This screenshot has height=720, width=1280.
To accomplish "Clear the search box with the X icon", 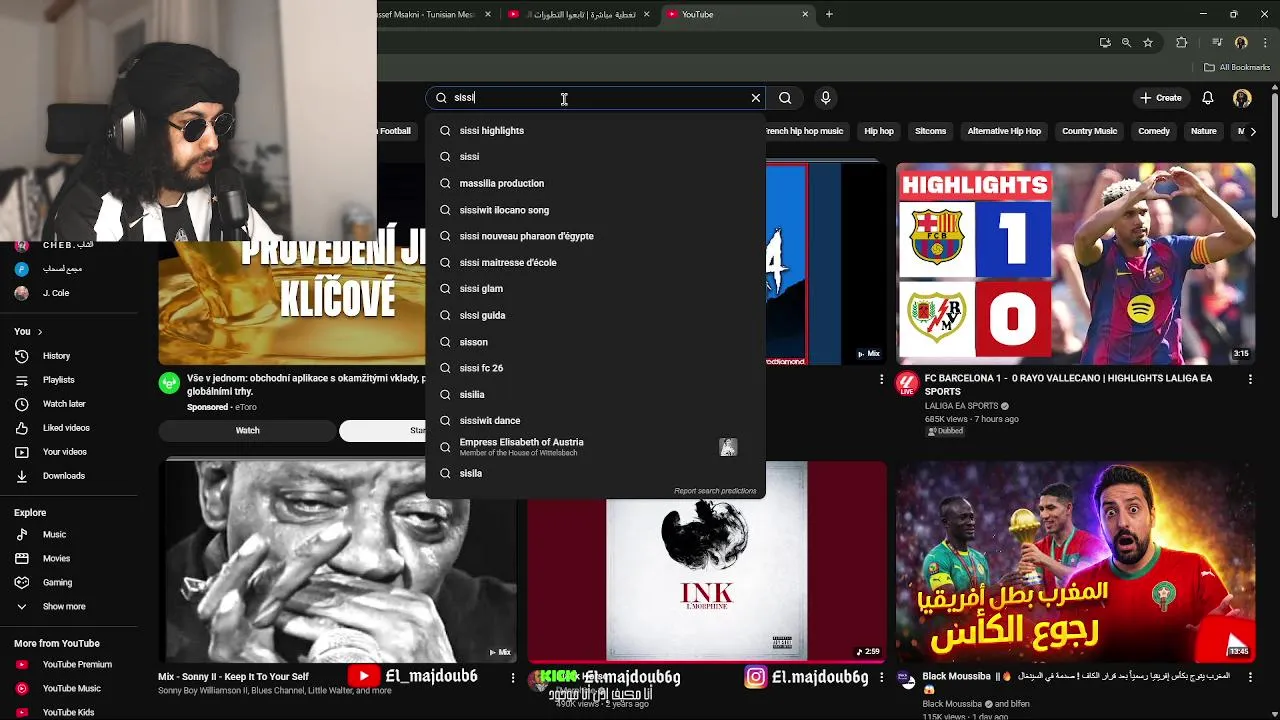I will (756, 98).
